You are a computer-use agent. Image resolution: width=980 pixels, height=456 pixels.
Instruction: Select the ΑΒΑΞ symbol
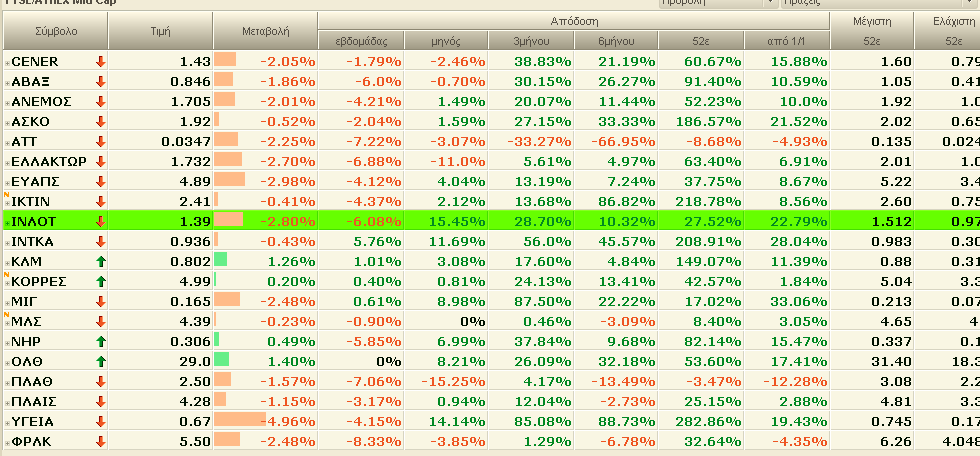pyautogui.click(x=31, y=81)
